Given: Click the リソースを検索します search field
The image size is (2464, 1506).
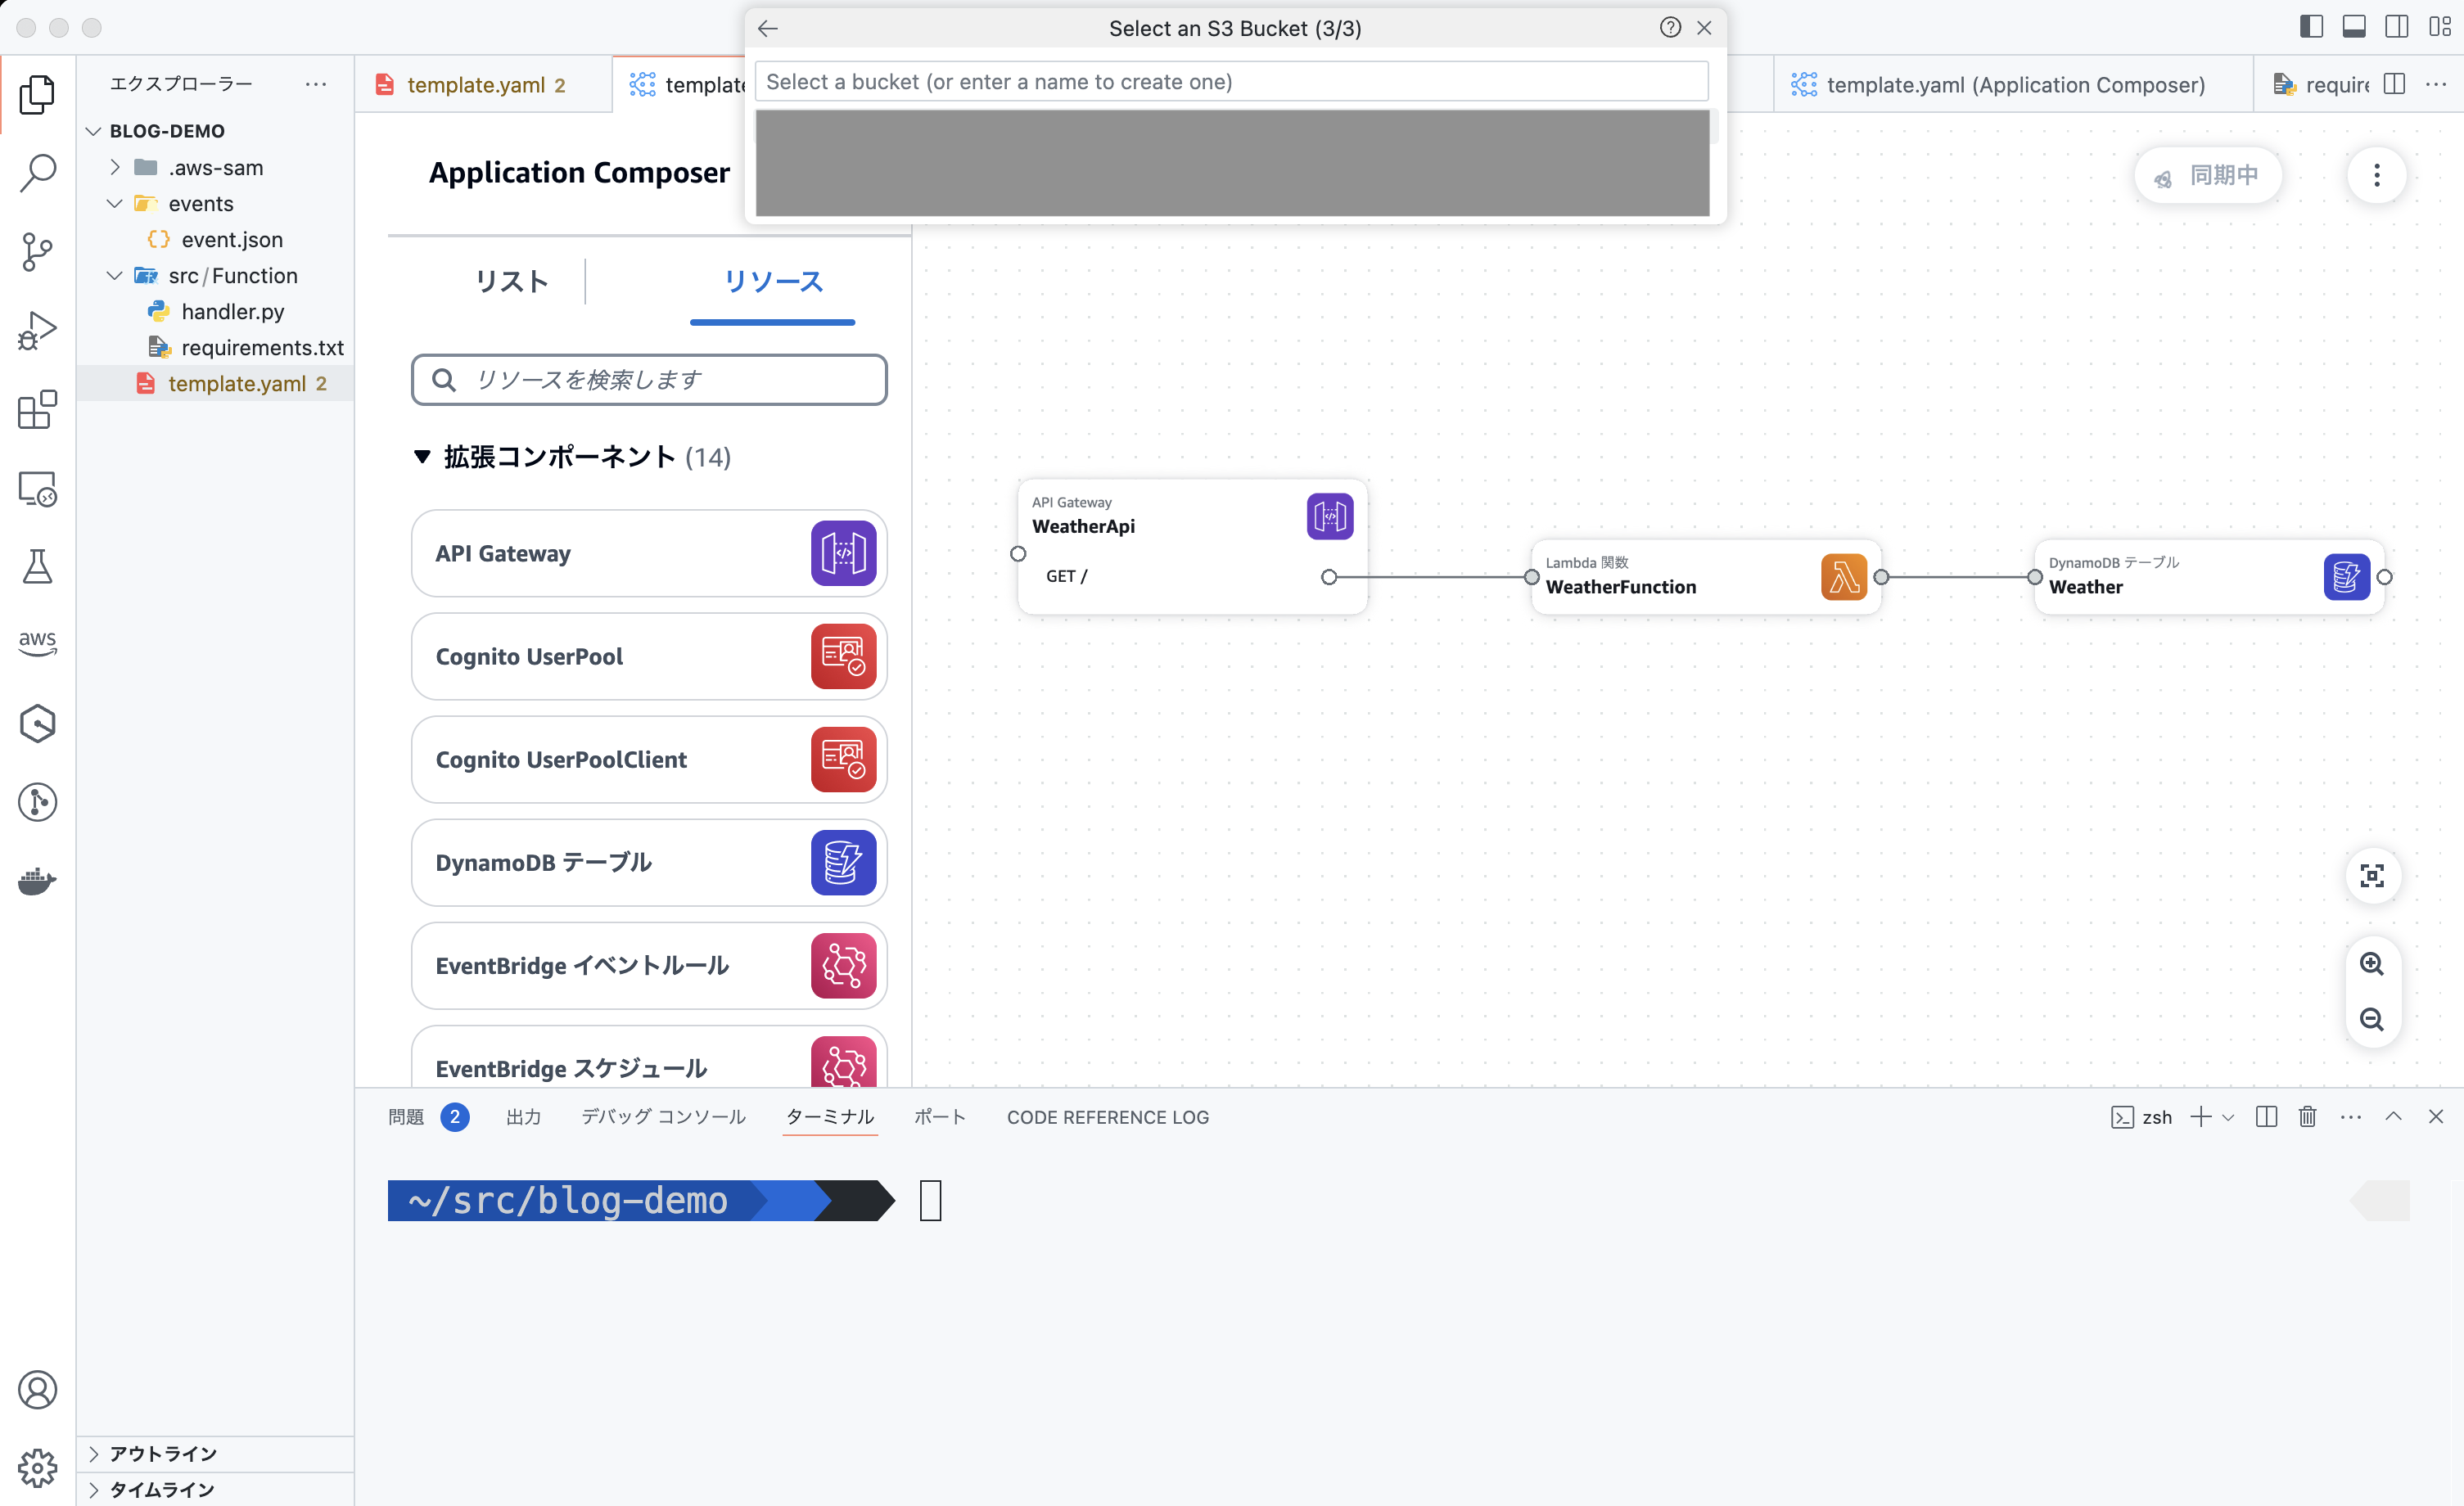Looking at the screenshot, I should click(x=649, y=380).
